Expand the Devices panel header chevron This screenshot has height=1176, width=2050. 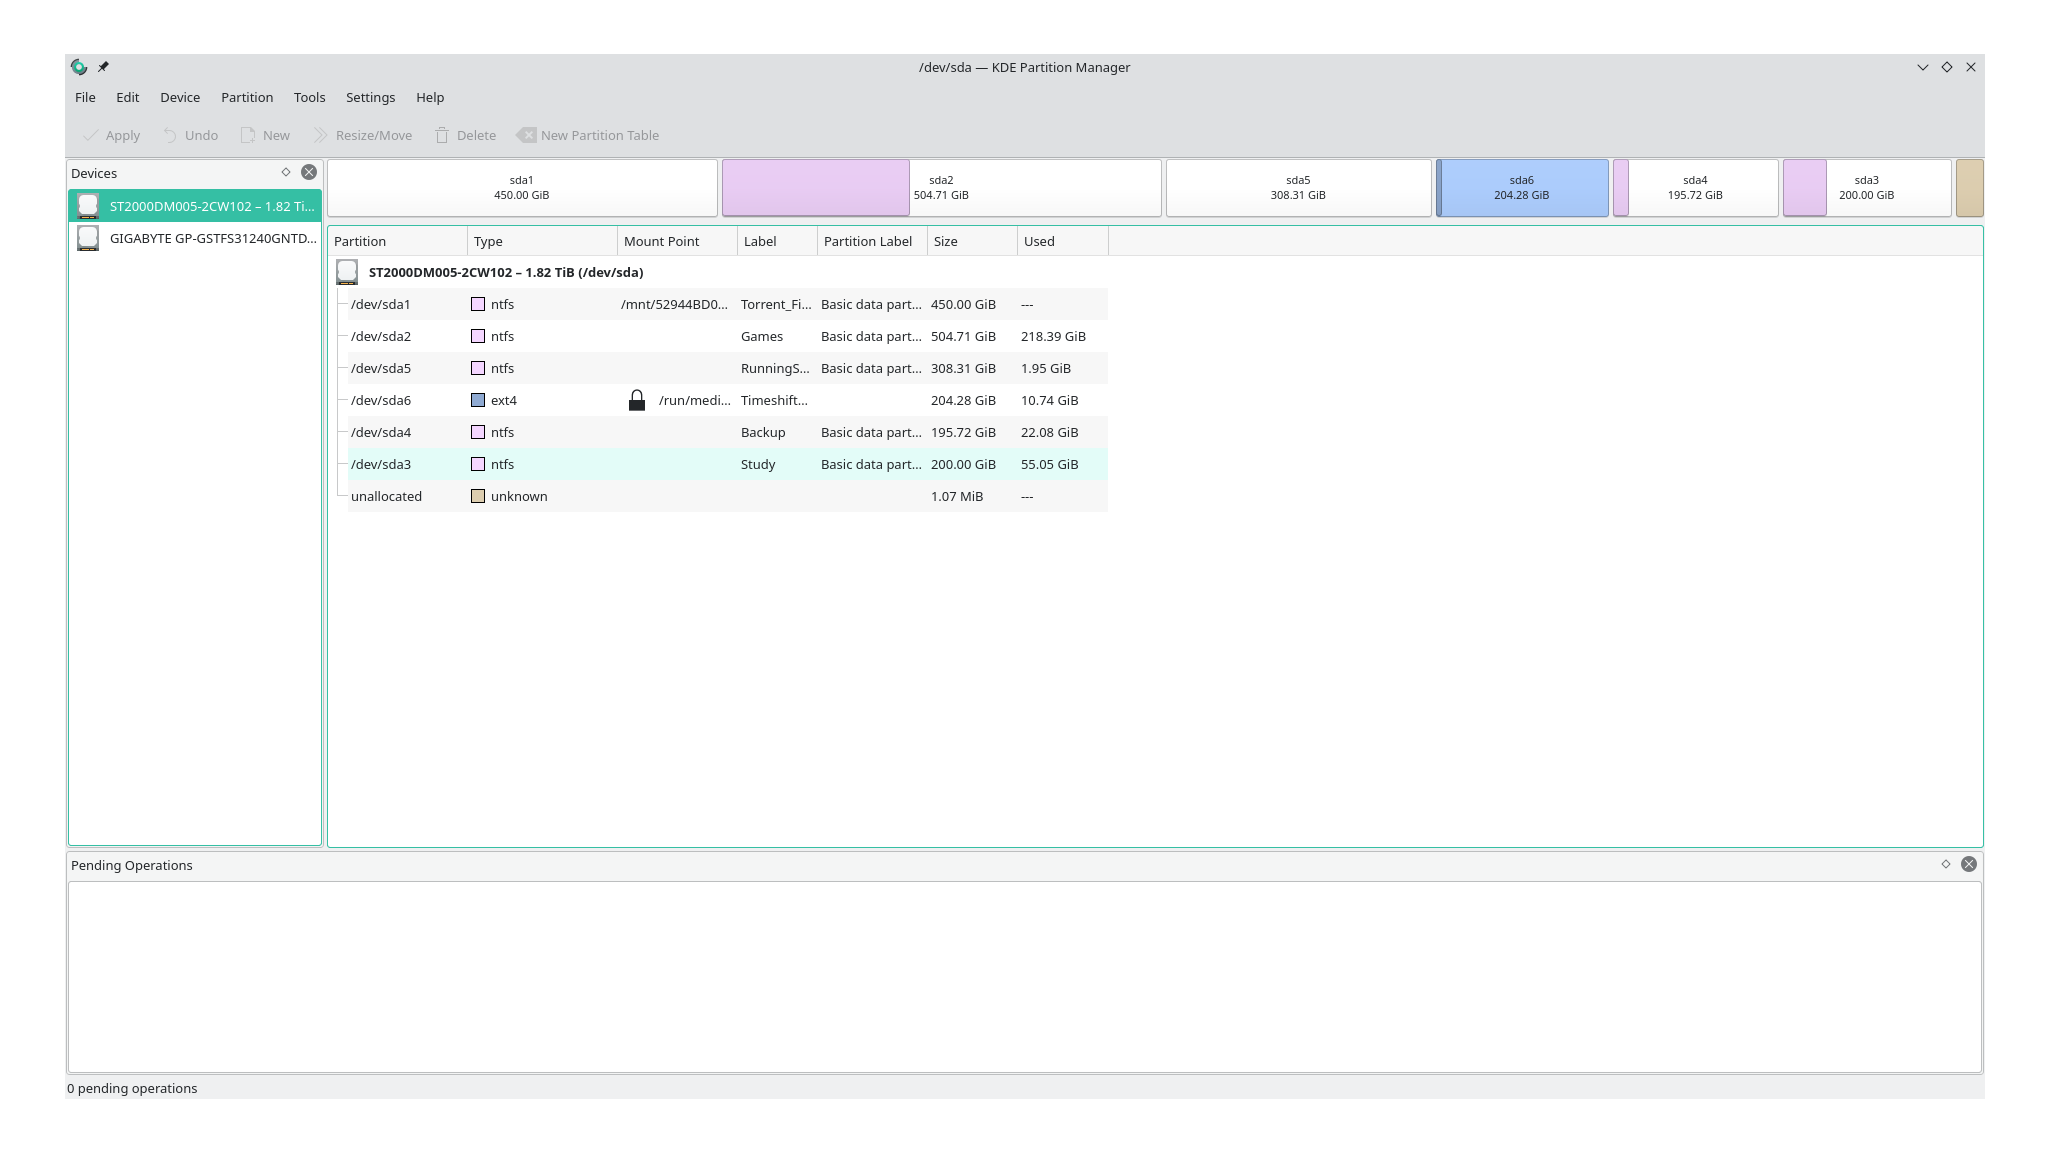click(287, 172)
